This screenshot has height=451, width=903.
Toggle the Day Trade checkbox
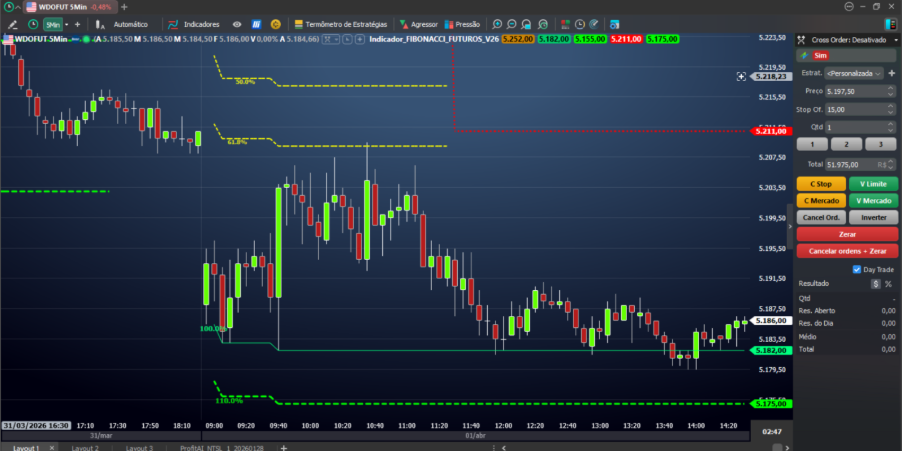(856, 269)
